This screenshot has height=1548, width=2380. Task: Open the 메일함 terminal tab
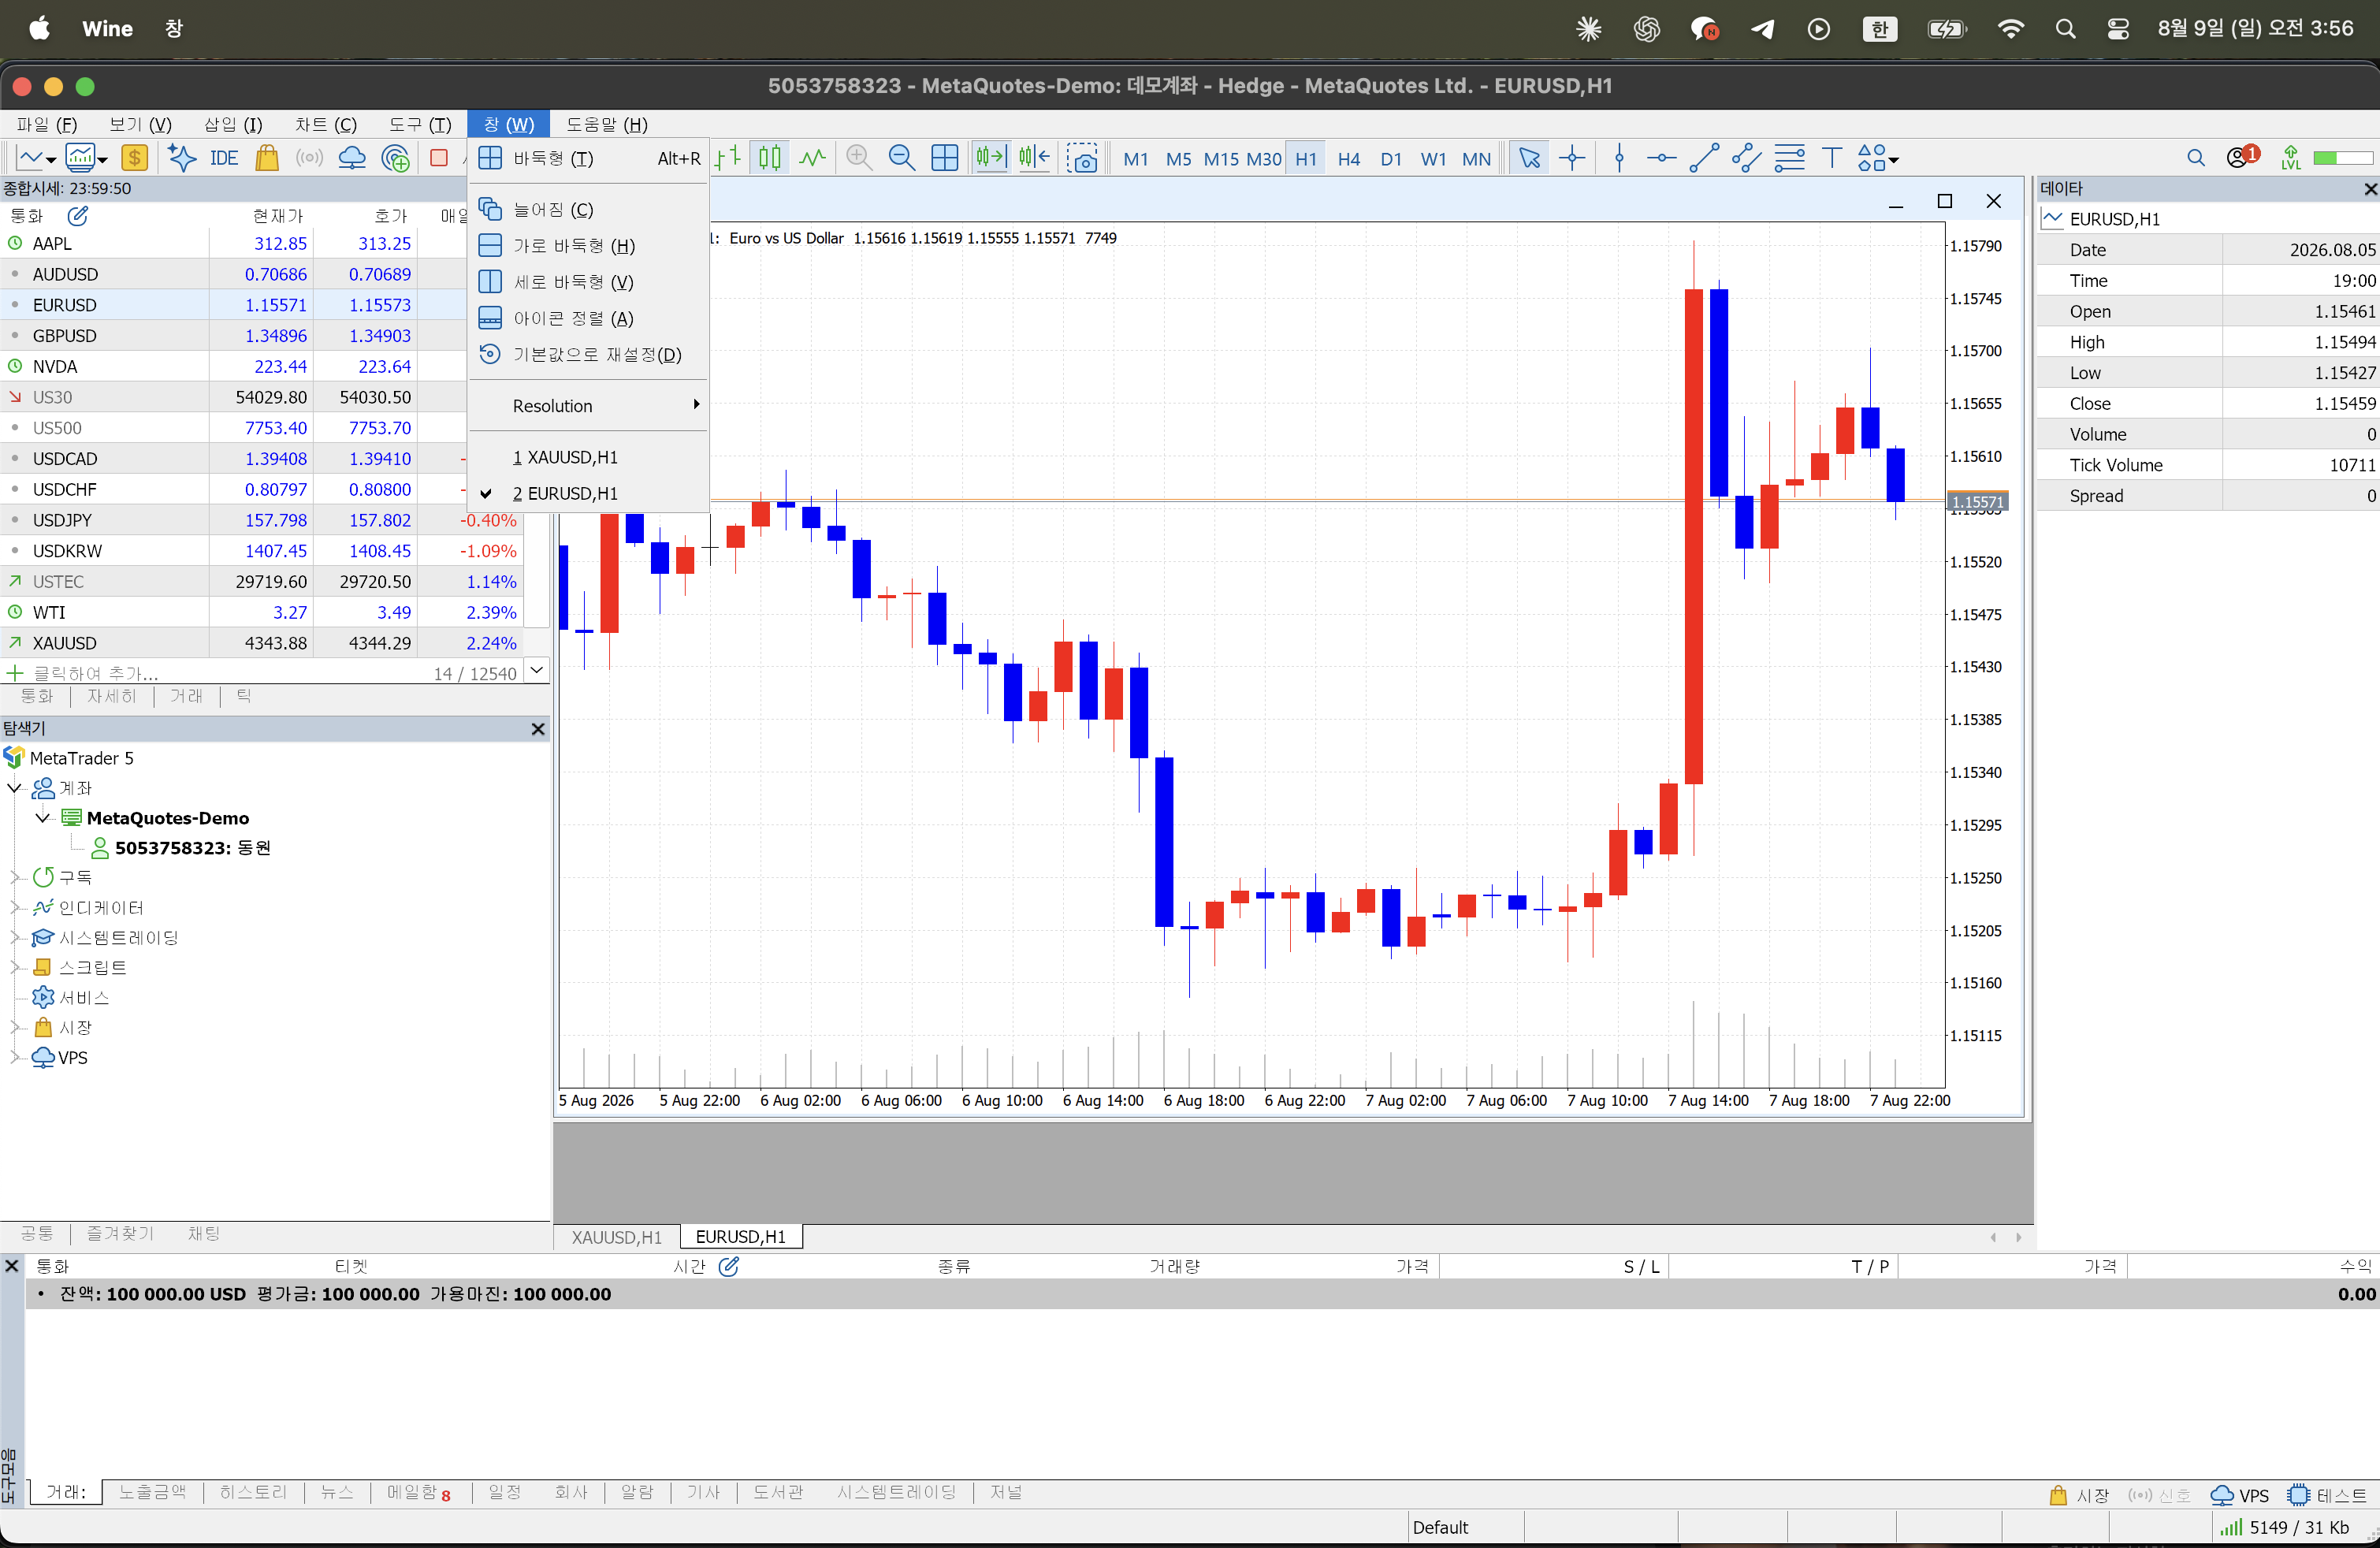(x=419, y=1492)
